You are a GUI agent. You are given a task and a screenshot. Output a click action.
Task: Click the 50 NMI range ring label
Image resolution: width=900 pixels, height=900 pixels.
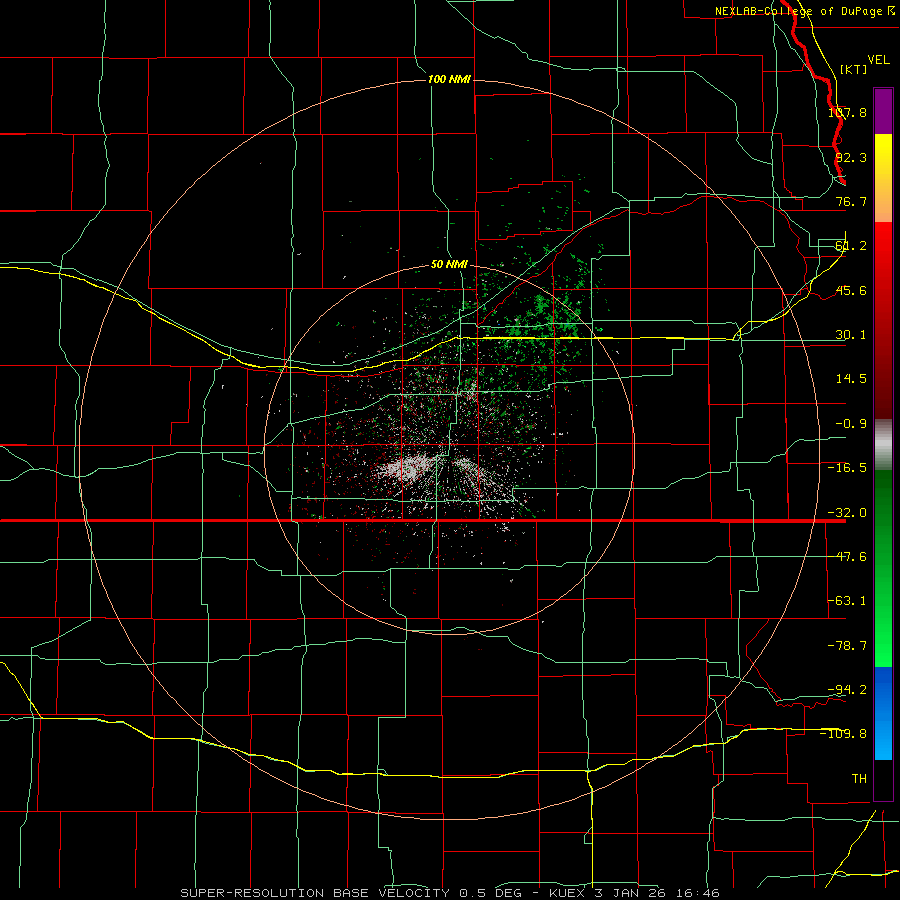click(x=449, y=264)
